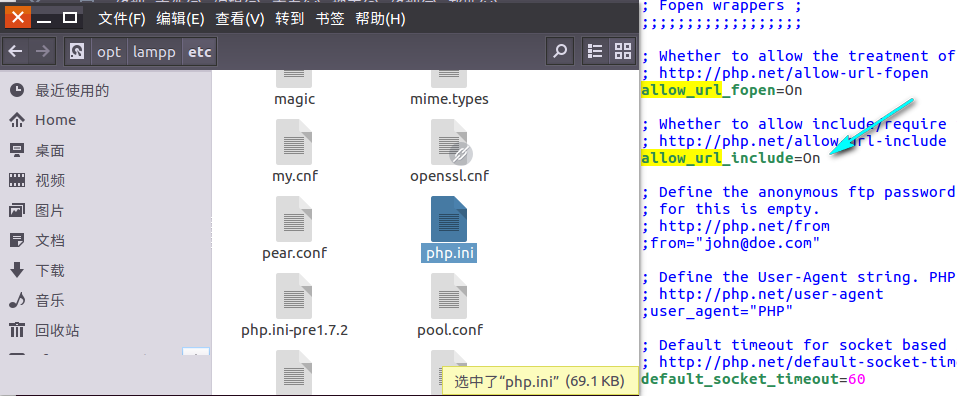This screenshot has width=957, height=396.
Task: Click the "; Fopen wrappers ;" line in editor
Action: coord(721,6)
